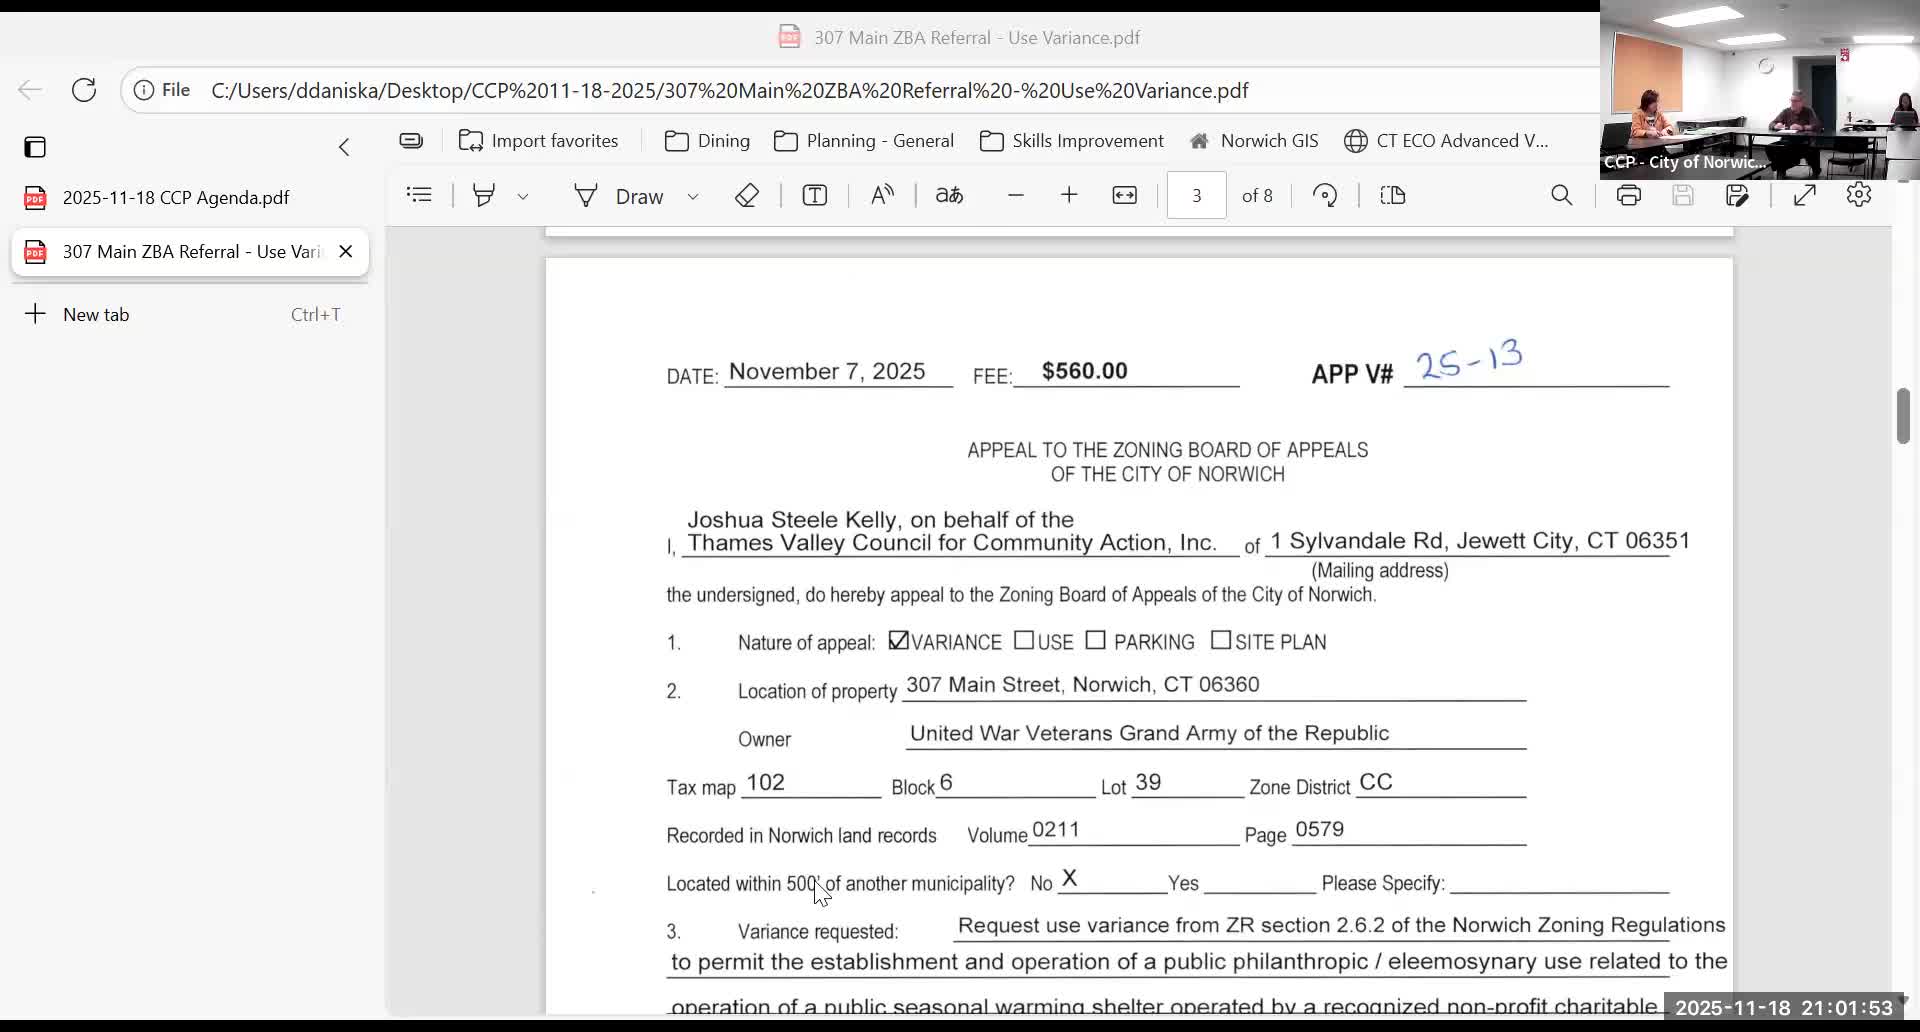
Task: Collapse the vertical tabs pane
Action: pyautogui.click(x=344, y=148)
